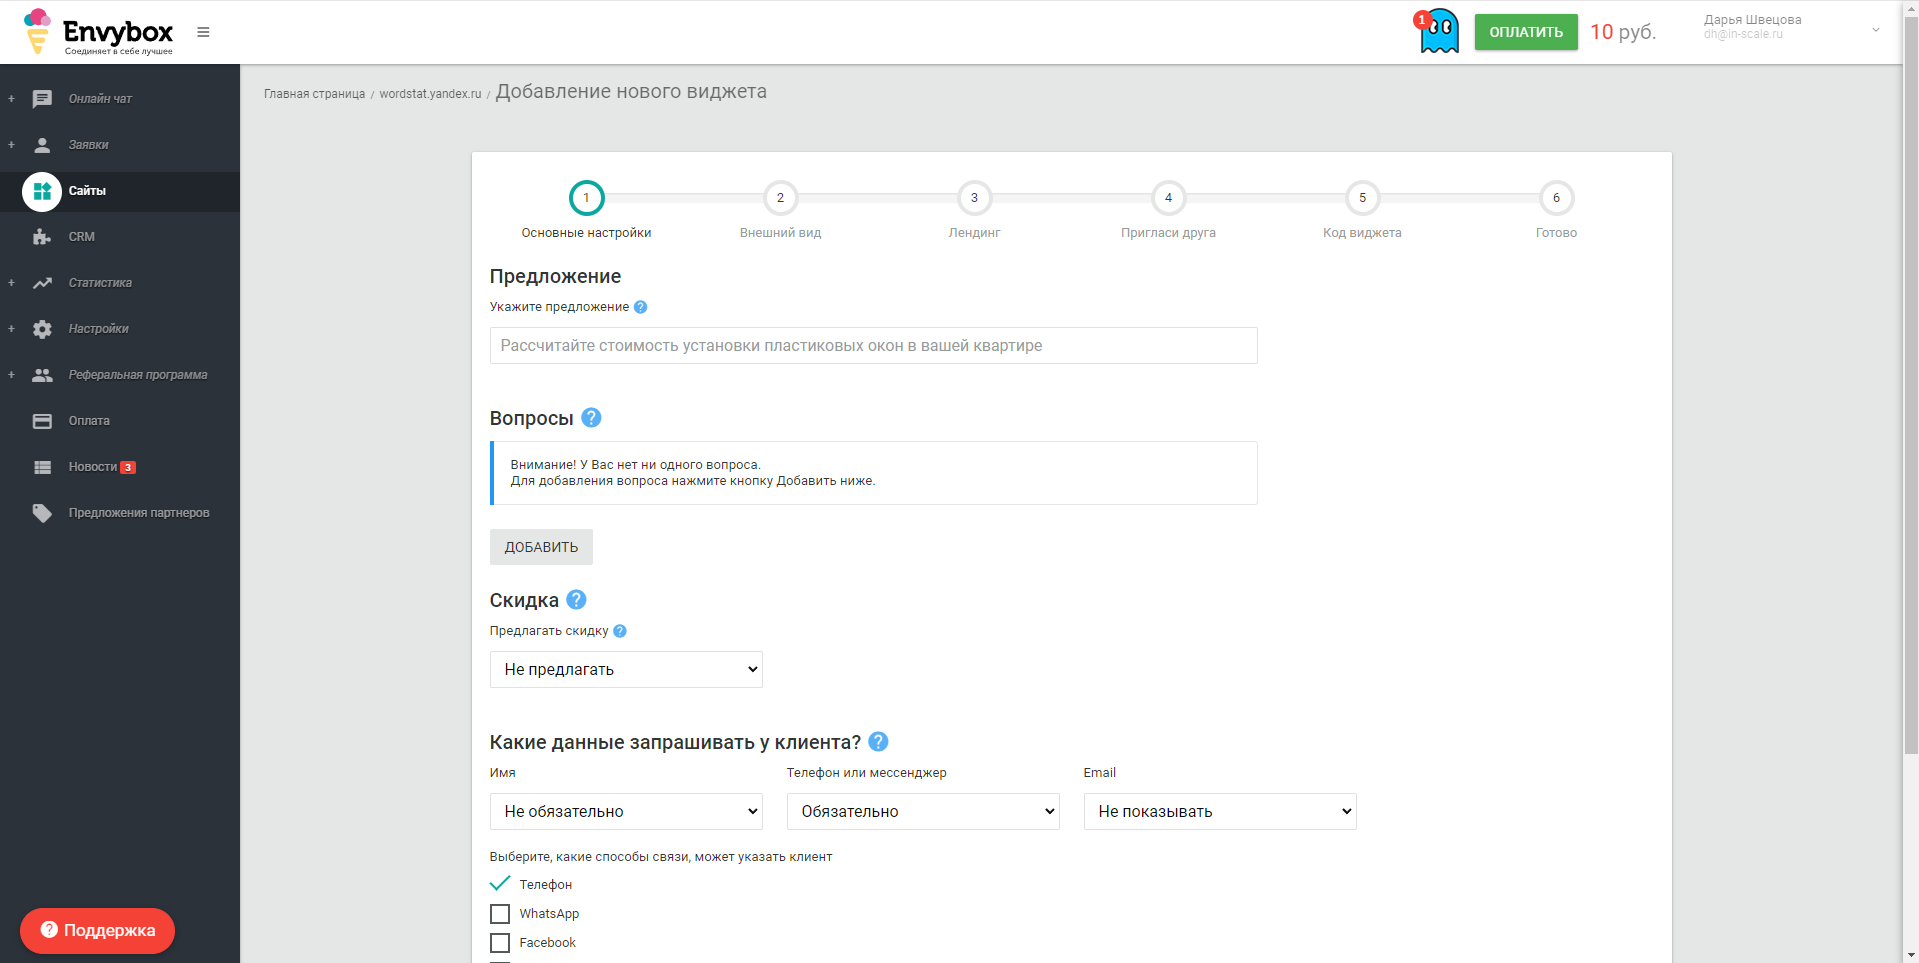Focus the Укажите предложение input field

[873, 346]
